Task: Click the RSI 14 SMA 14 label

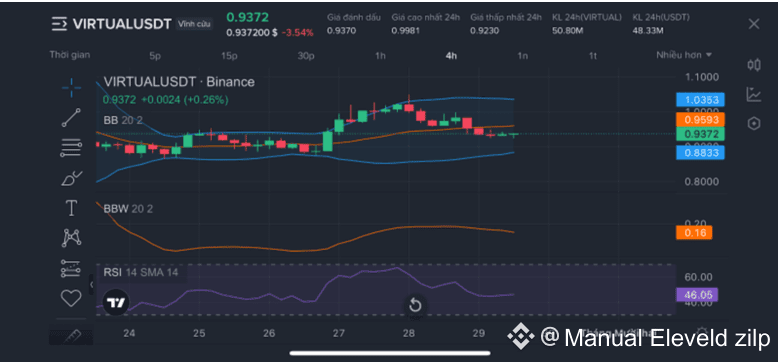Action: pos(140,272)
